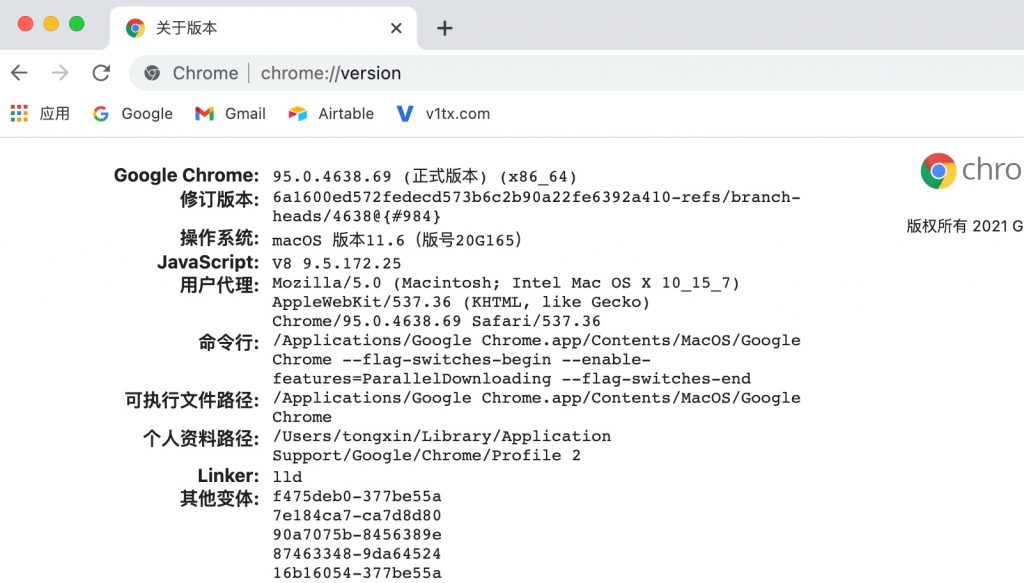Click the 个人资料路径 label
Image resolution: width=1024 pixels, height=583 pixels.
click(201, 439)
